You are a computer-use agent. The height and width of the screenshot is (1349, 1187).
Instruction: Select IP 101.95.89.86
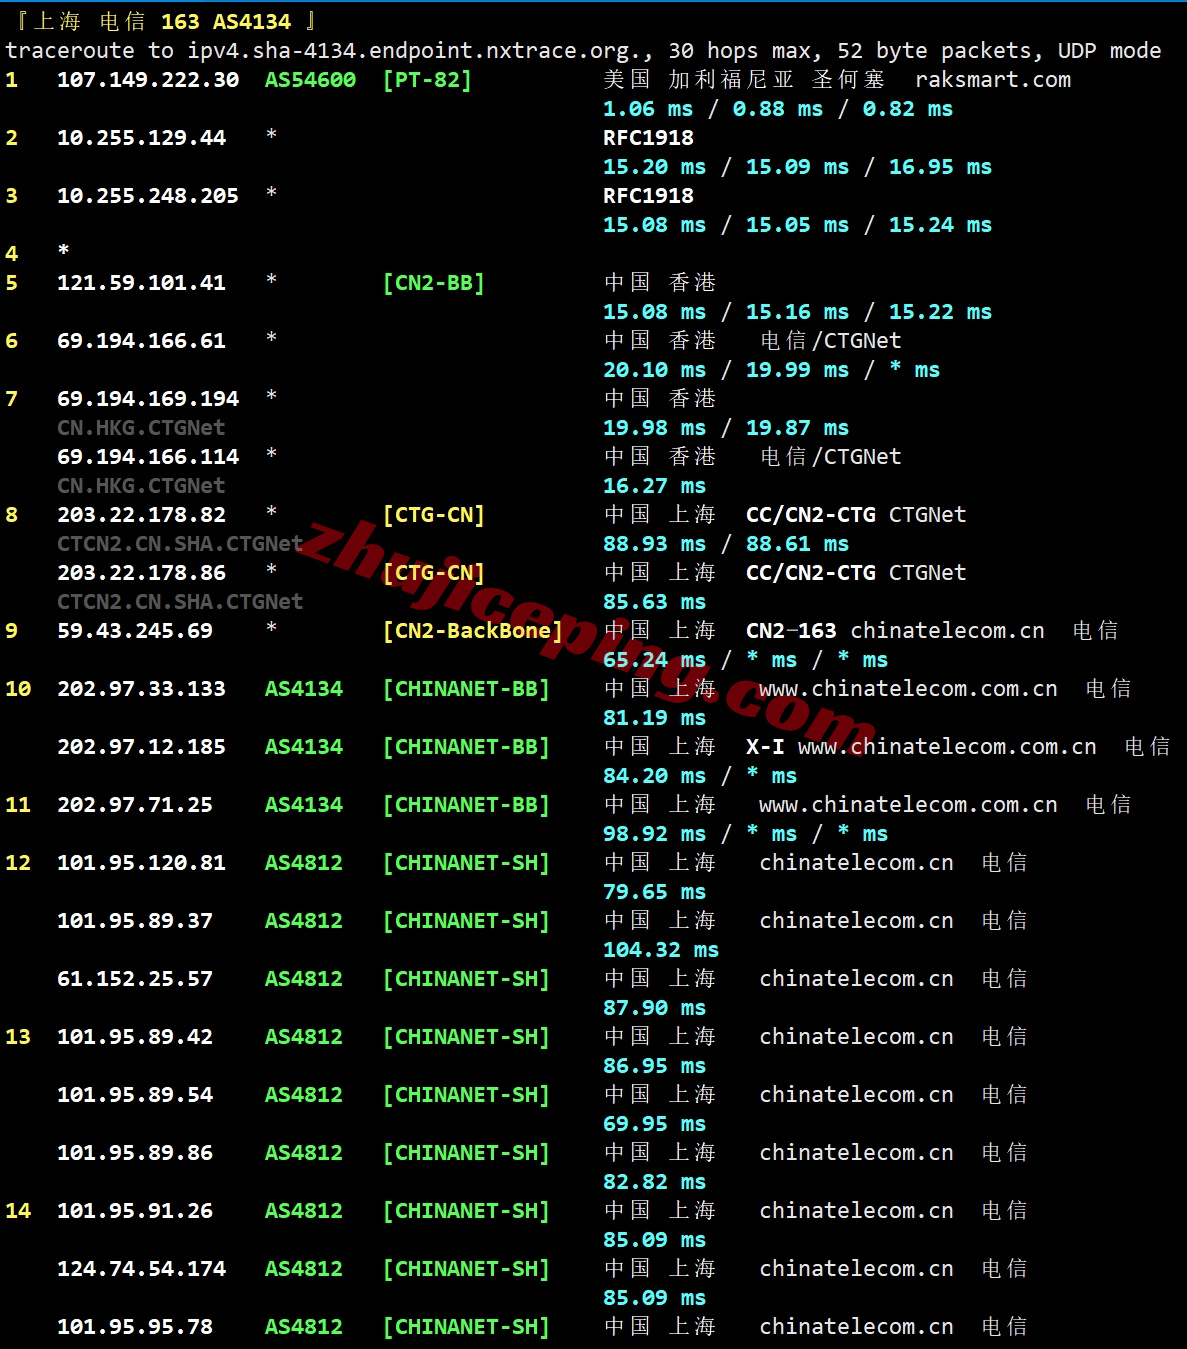tap(135, 1153)
